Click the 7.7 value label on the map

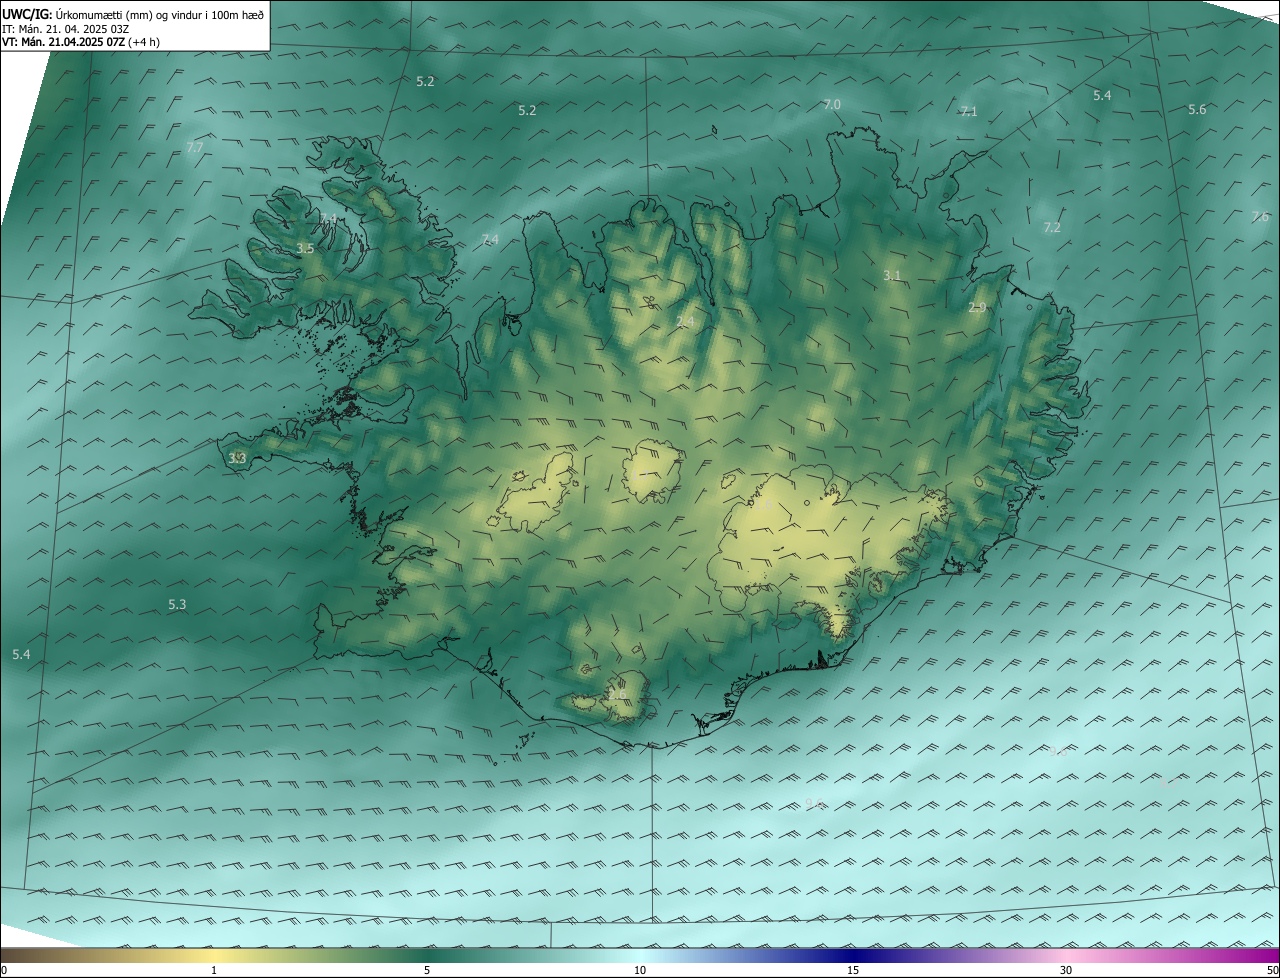click(195, 148)
